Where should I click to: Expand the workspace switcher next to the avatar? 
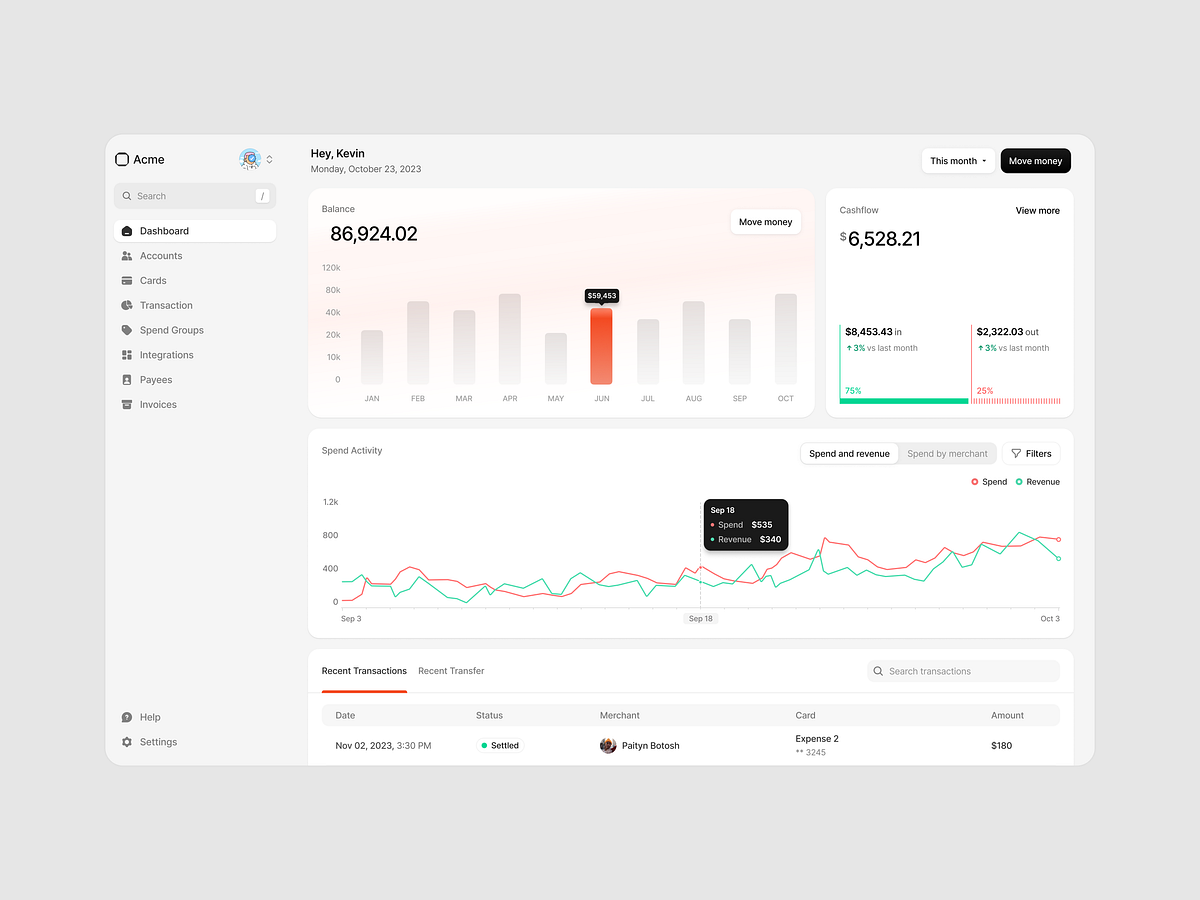point(268,159)
